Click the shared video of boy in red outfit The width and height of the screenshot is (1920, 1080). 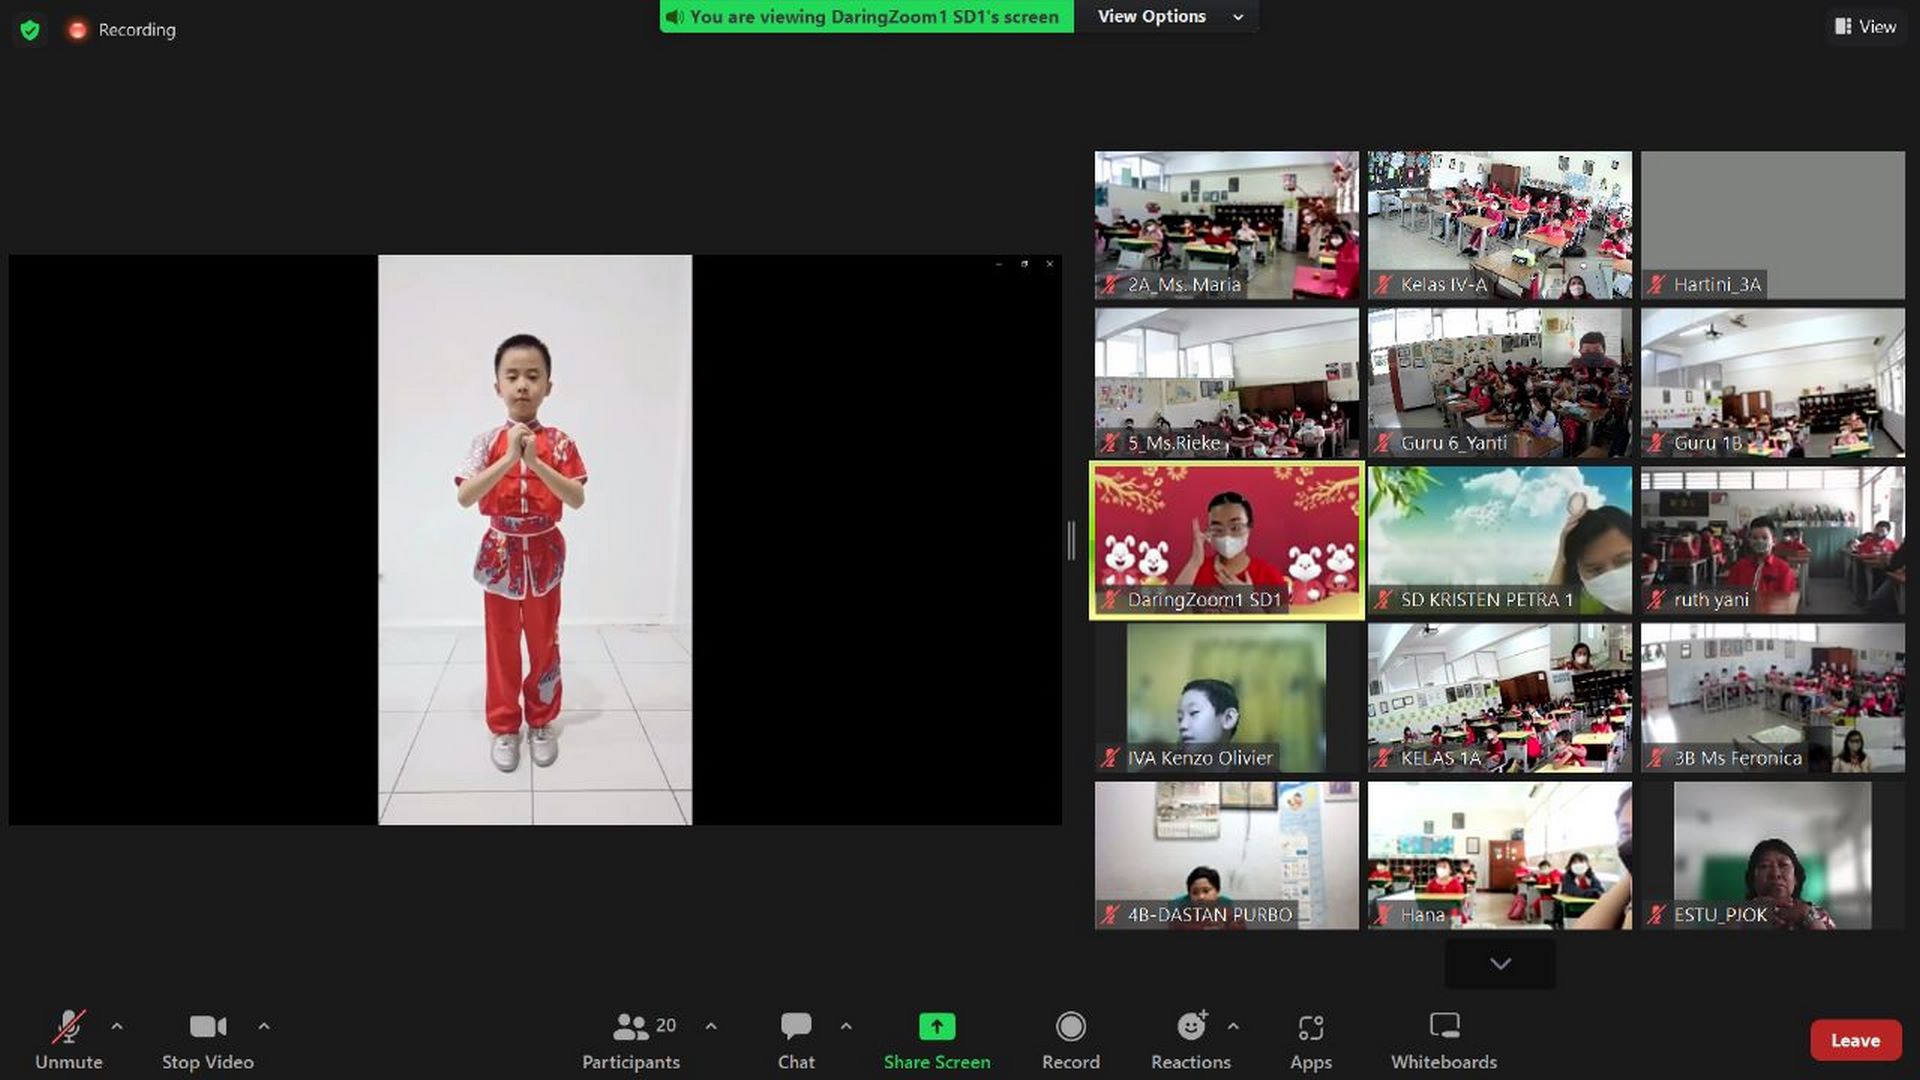535,540
